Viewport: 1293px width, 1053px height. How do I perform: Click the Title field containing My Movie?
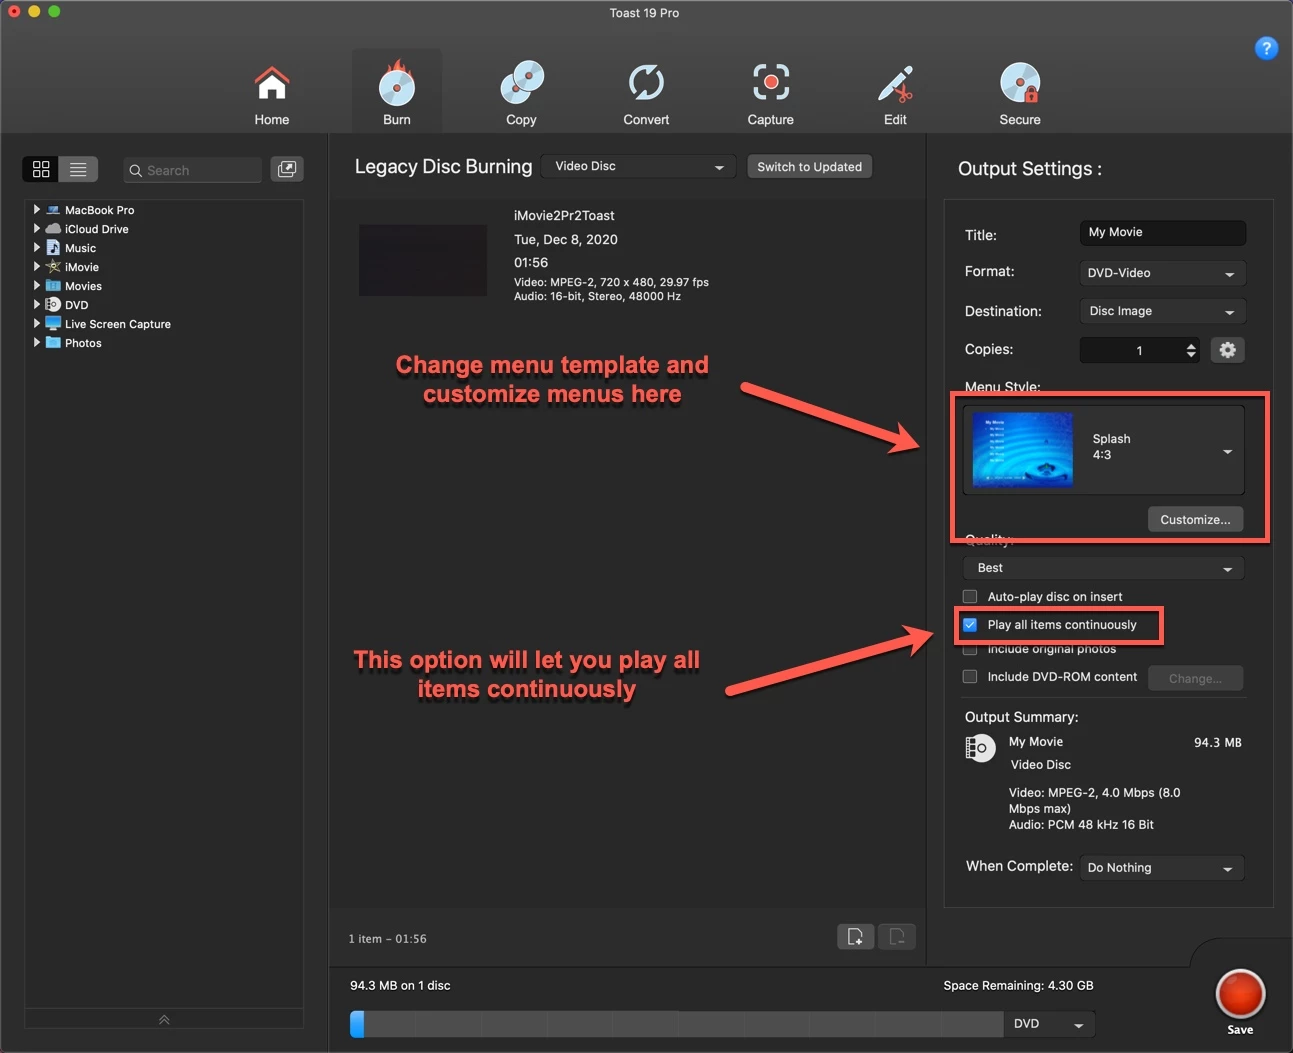tap(1162, 232)
